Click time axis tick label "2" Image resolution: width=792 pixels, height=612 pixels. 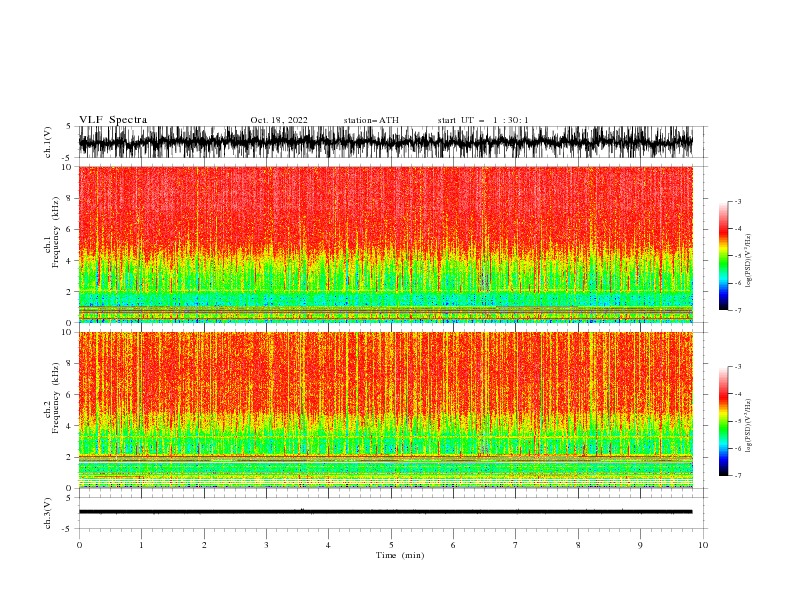pyautogui.click(x=204, y=545)
